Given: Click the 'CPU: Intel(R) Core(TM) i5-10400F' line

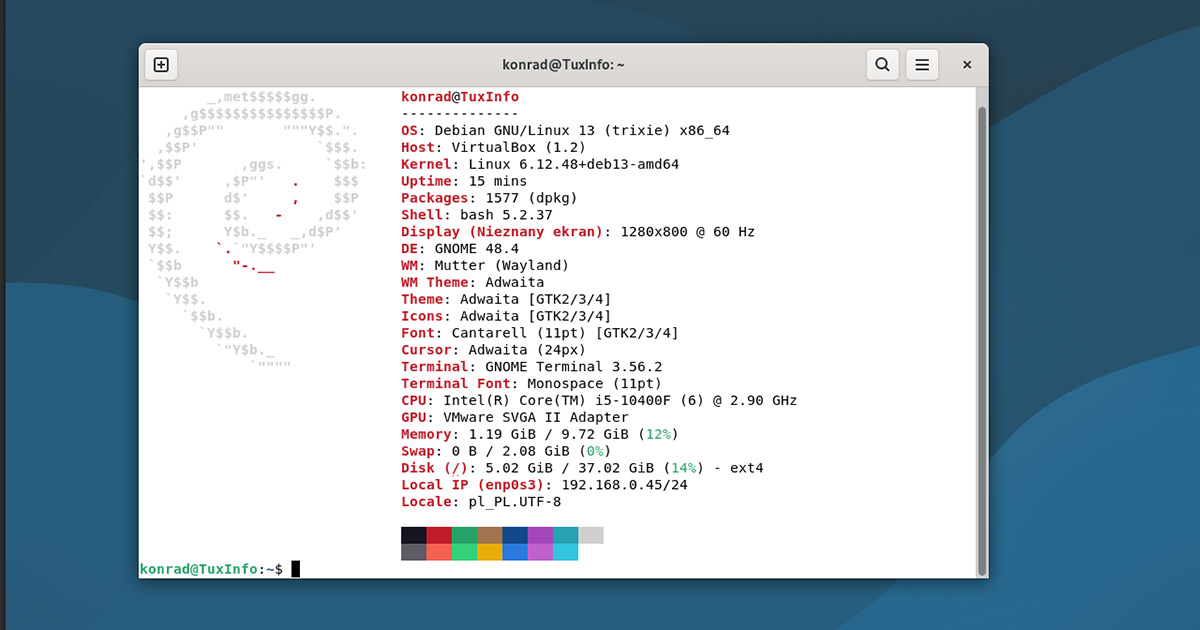Looking at the screenshot, I should (599, 400).
